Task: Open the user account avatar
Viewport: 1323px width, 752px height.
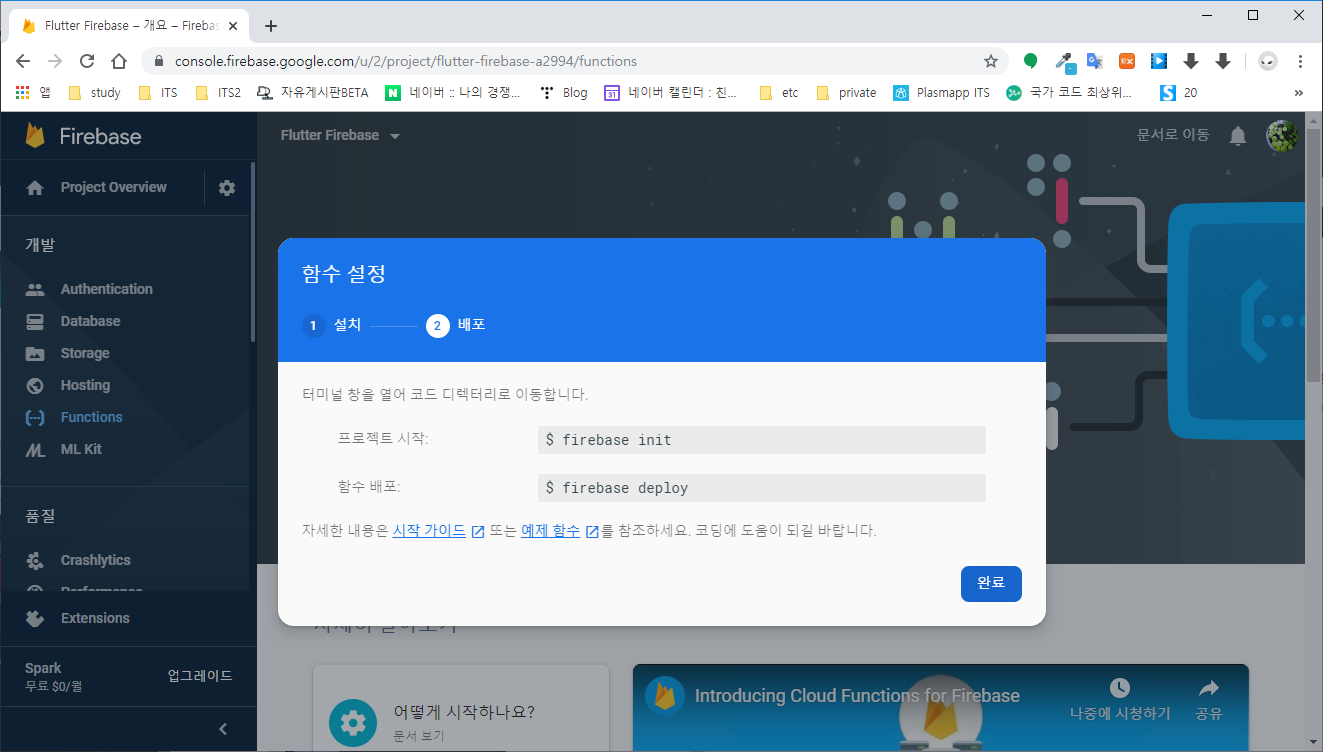Action: (1282, 135)
